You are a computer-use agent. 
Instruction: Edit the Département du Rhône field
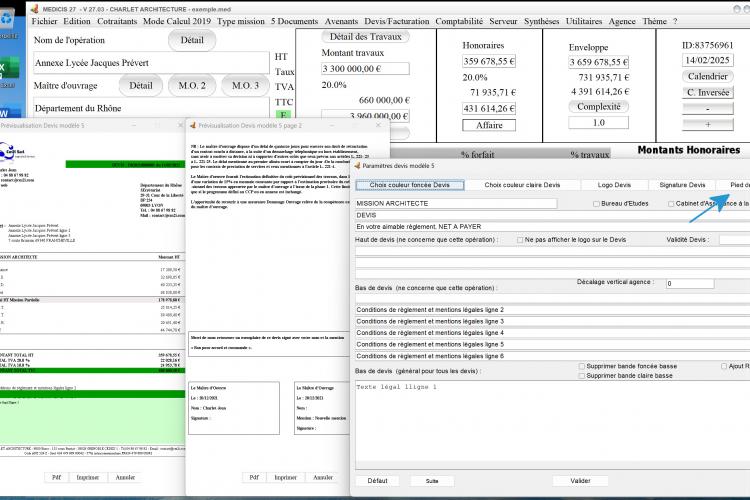pos(152,108)
